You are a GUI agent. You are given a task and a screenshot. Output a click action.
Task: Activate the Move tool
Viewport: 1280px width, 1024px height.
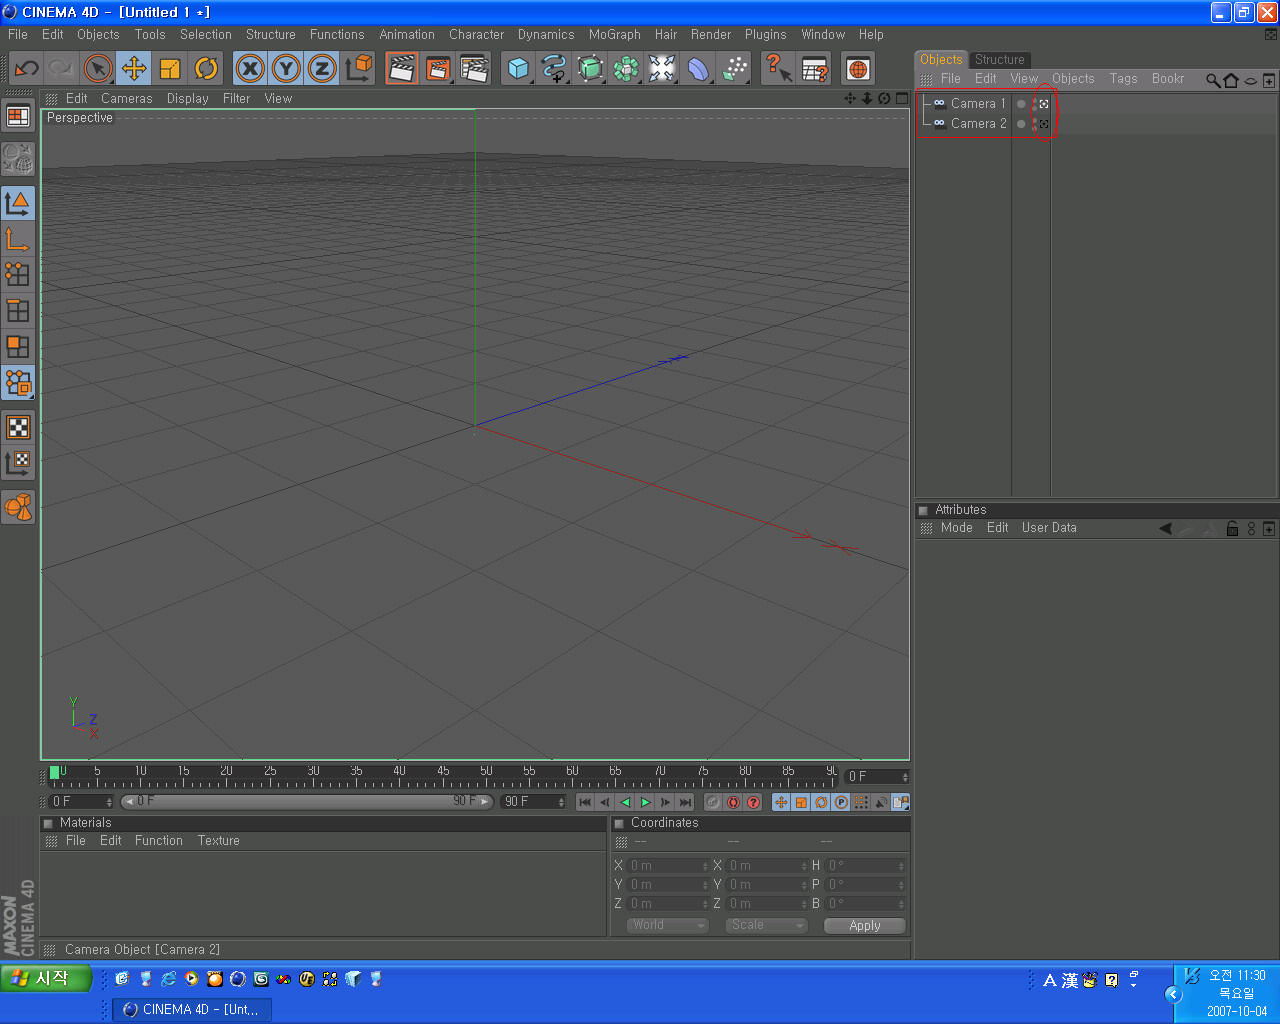pos(134,69)
